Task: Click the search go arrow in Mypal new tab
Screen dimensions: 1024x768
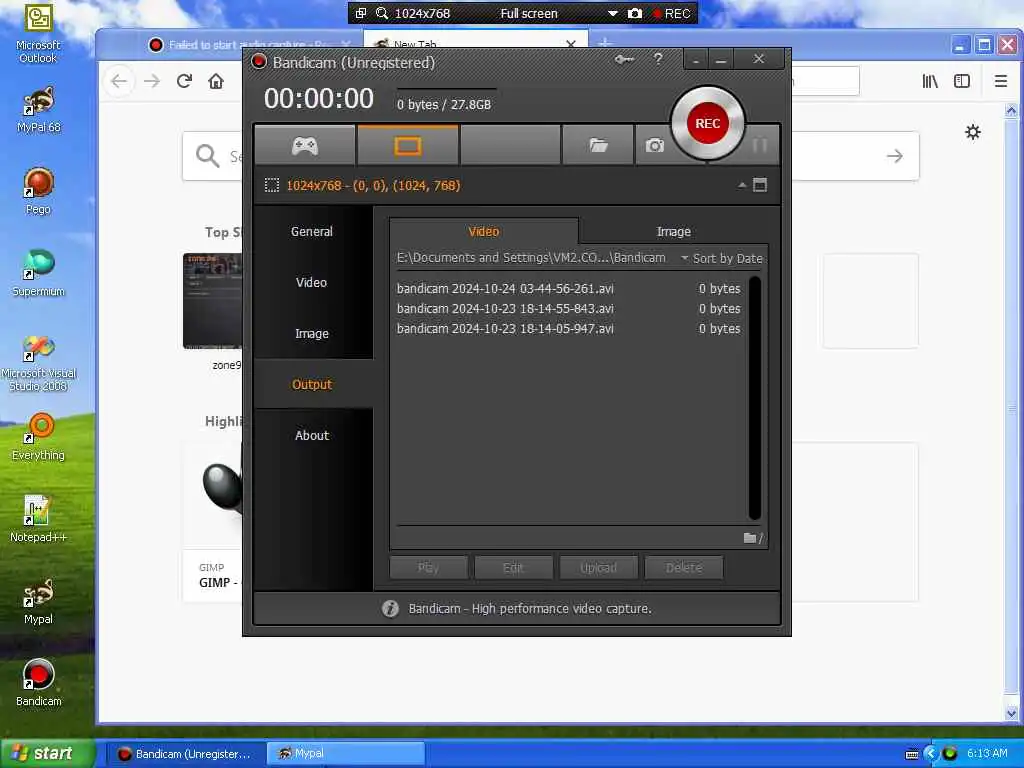Action: pos(895,156)
